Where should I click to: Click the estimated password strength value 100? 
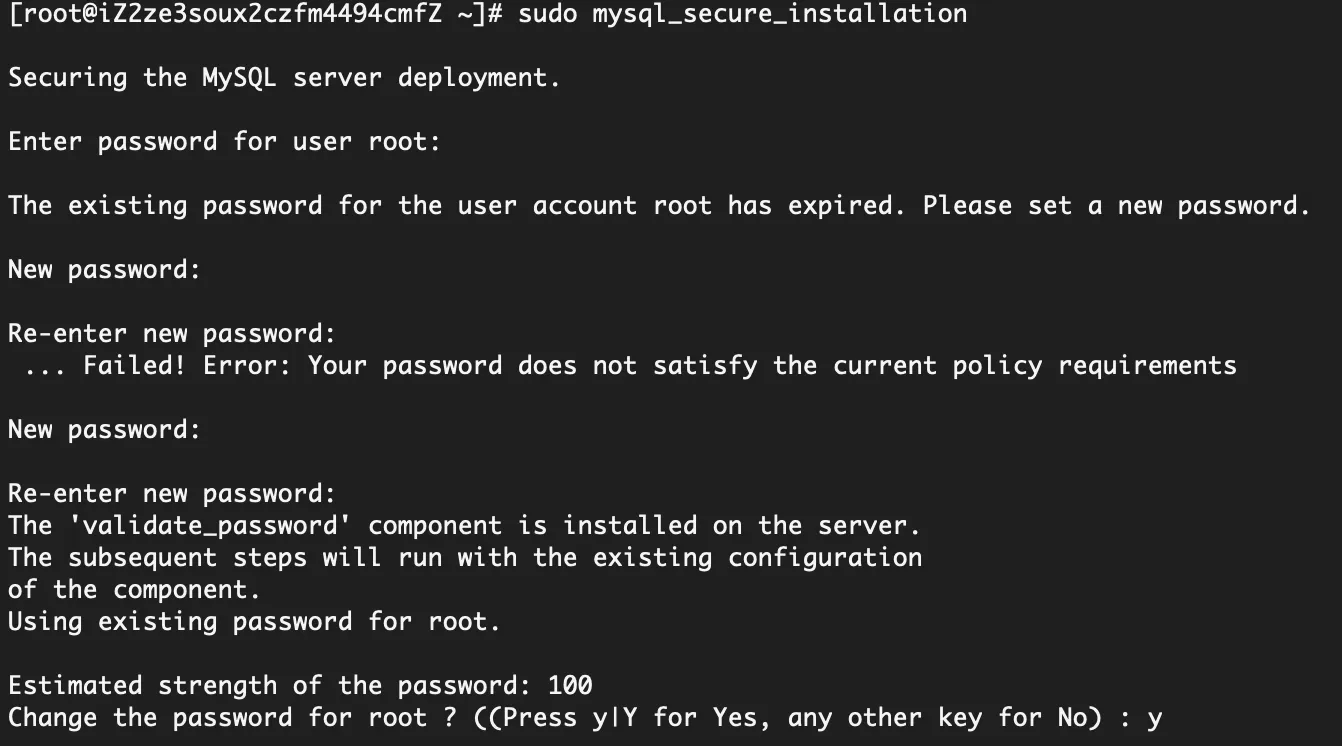pos(570,686)
